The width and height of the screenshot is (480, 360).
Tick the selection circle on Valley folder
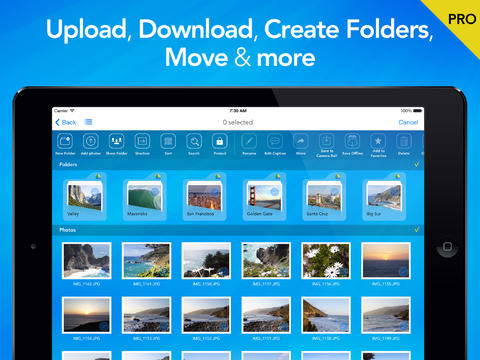(95, 191)
